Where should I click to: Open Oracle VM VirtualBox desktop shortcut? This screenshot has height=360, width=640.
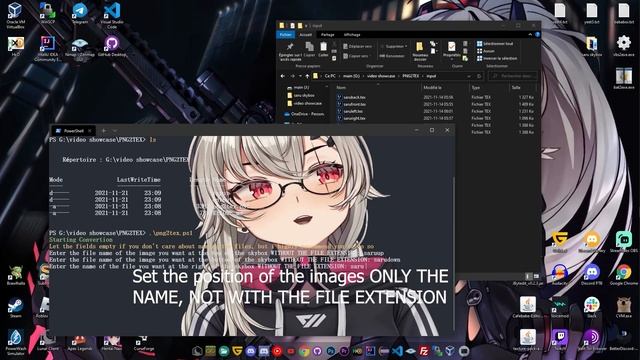tap(15, 16)
